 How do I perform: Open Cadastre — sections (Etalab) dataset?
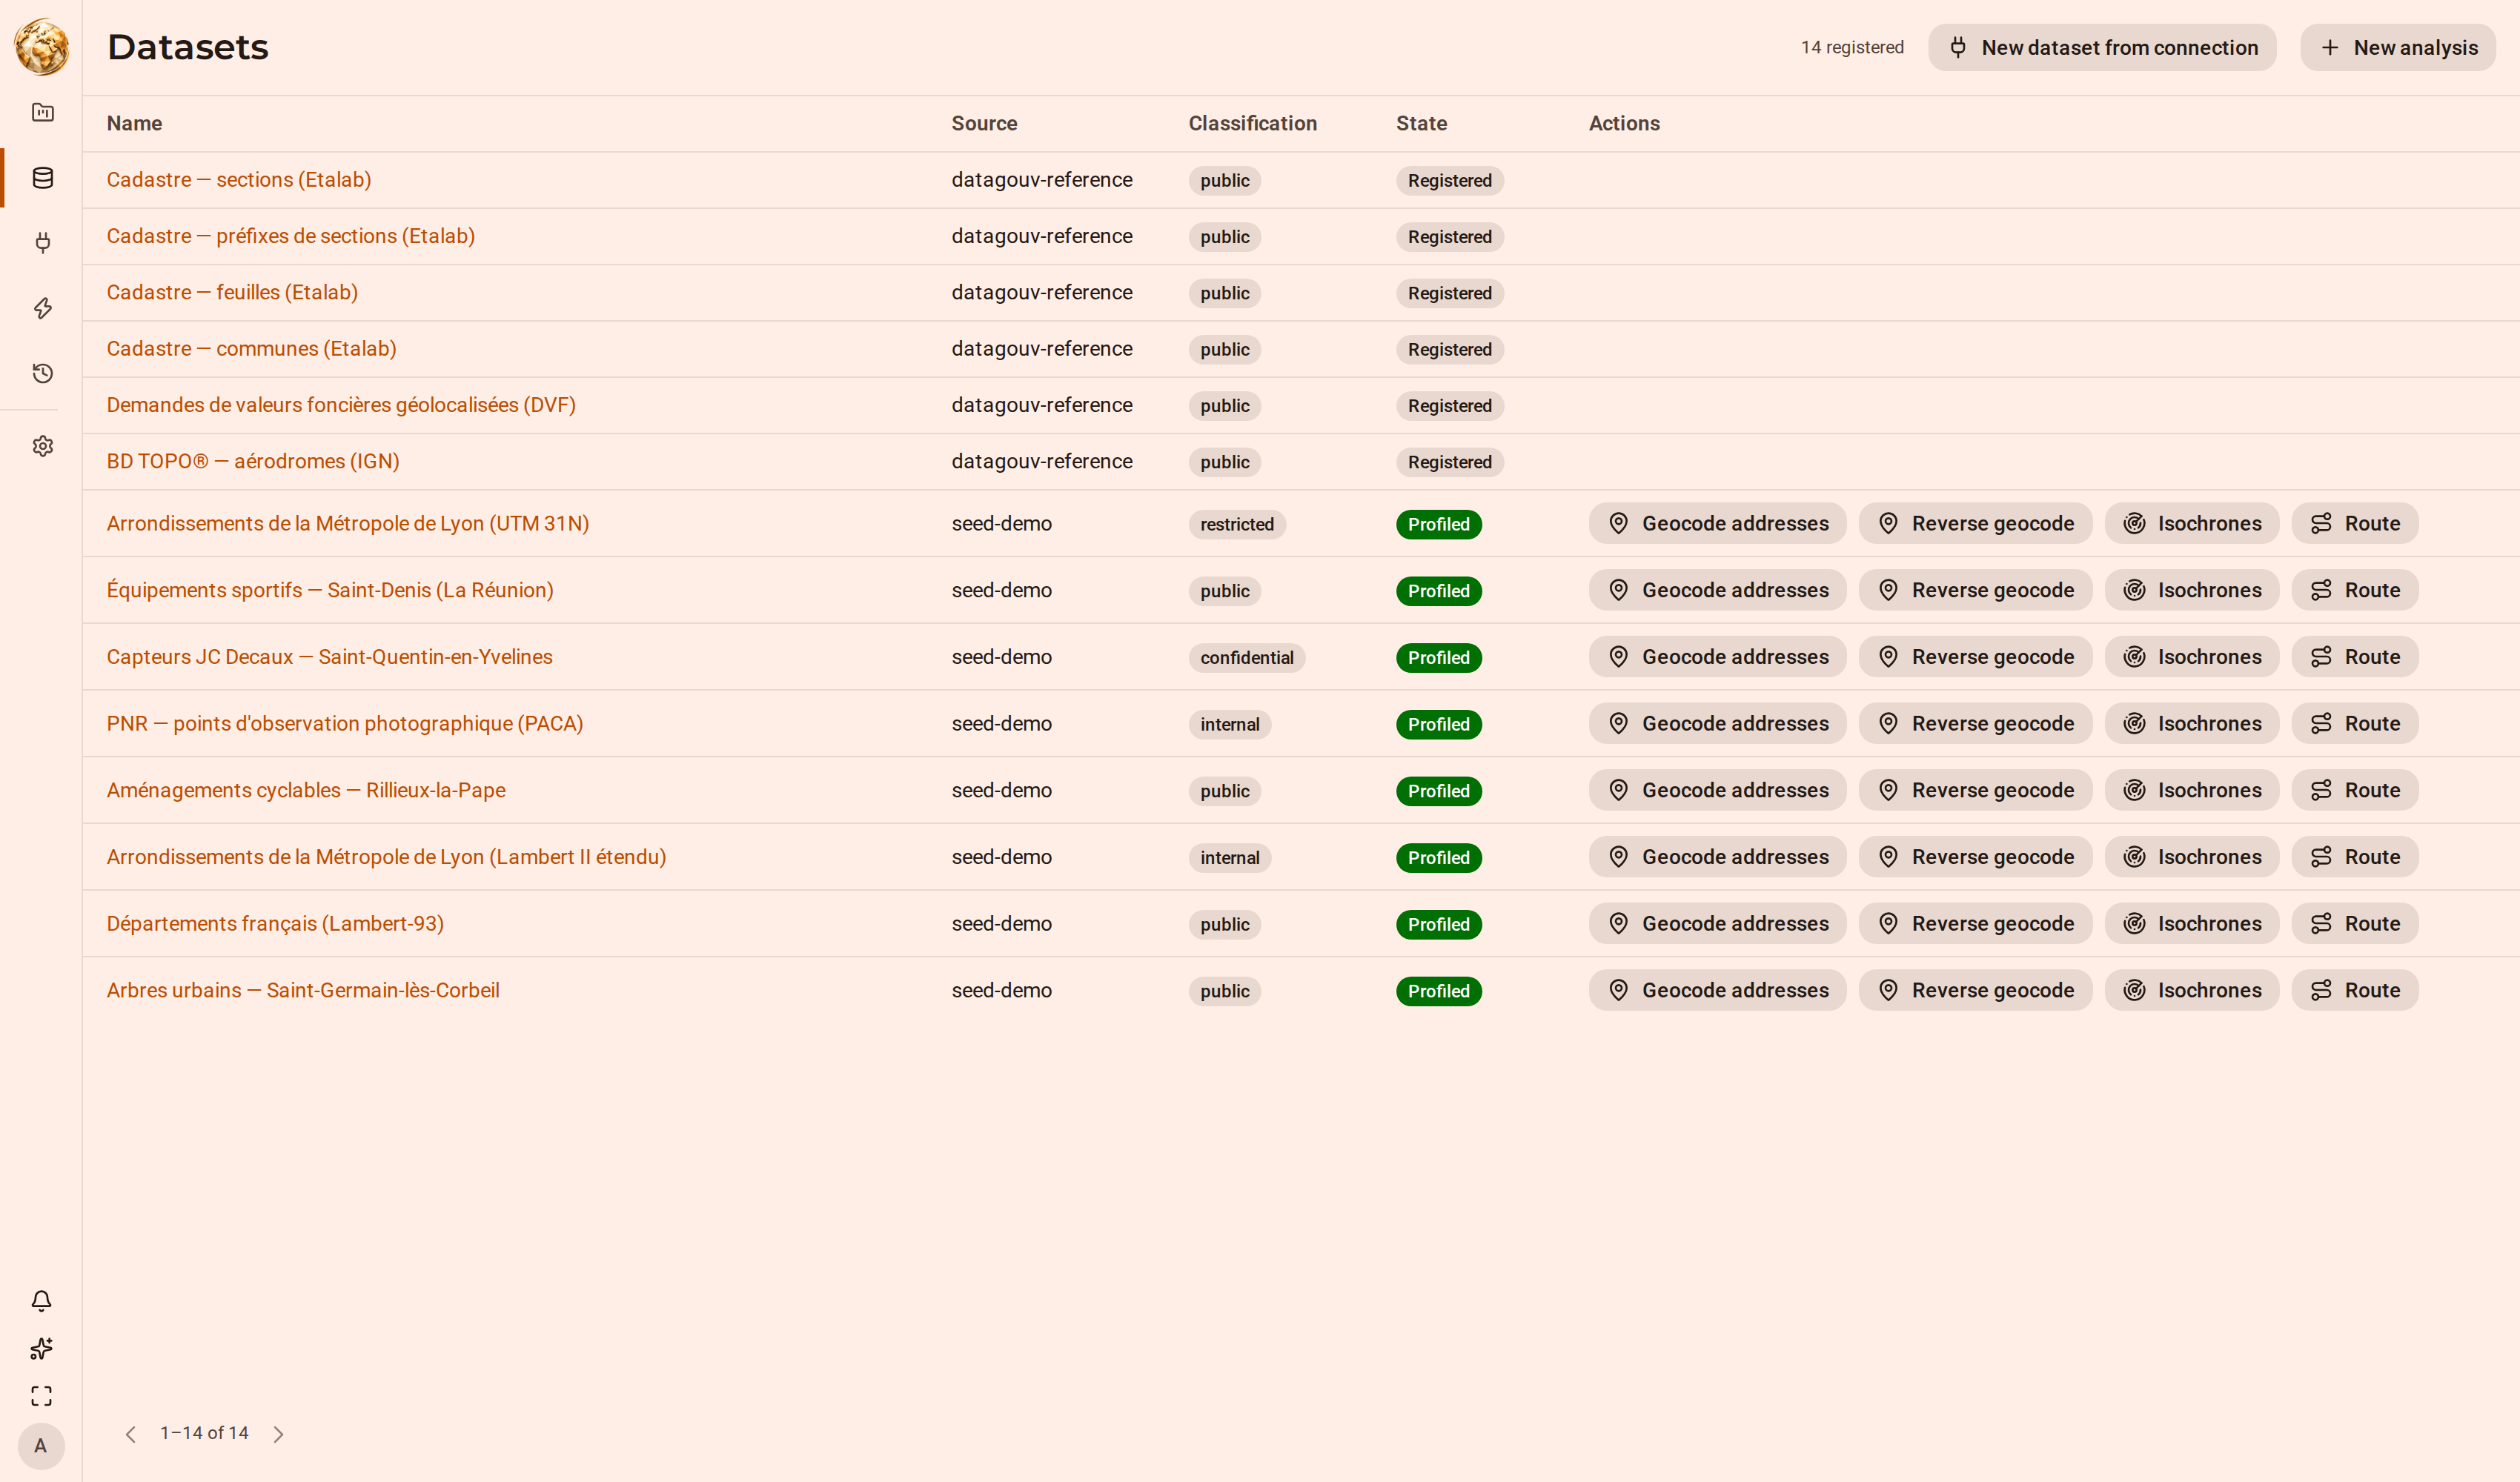coord(239,180)
